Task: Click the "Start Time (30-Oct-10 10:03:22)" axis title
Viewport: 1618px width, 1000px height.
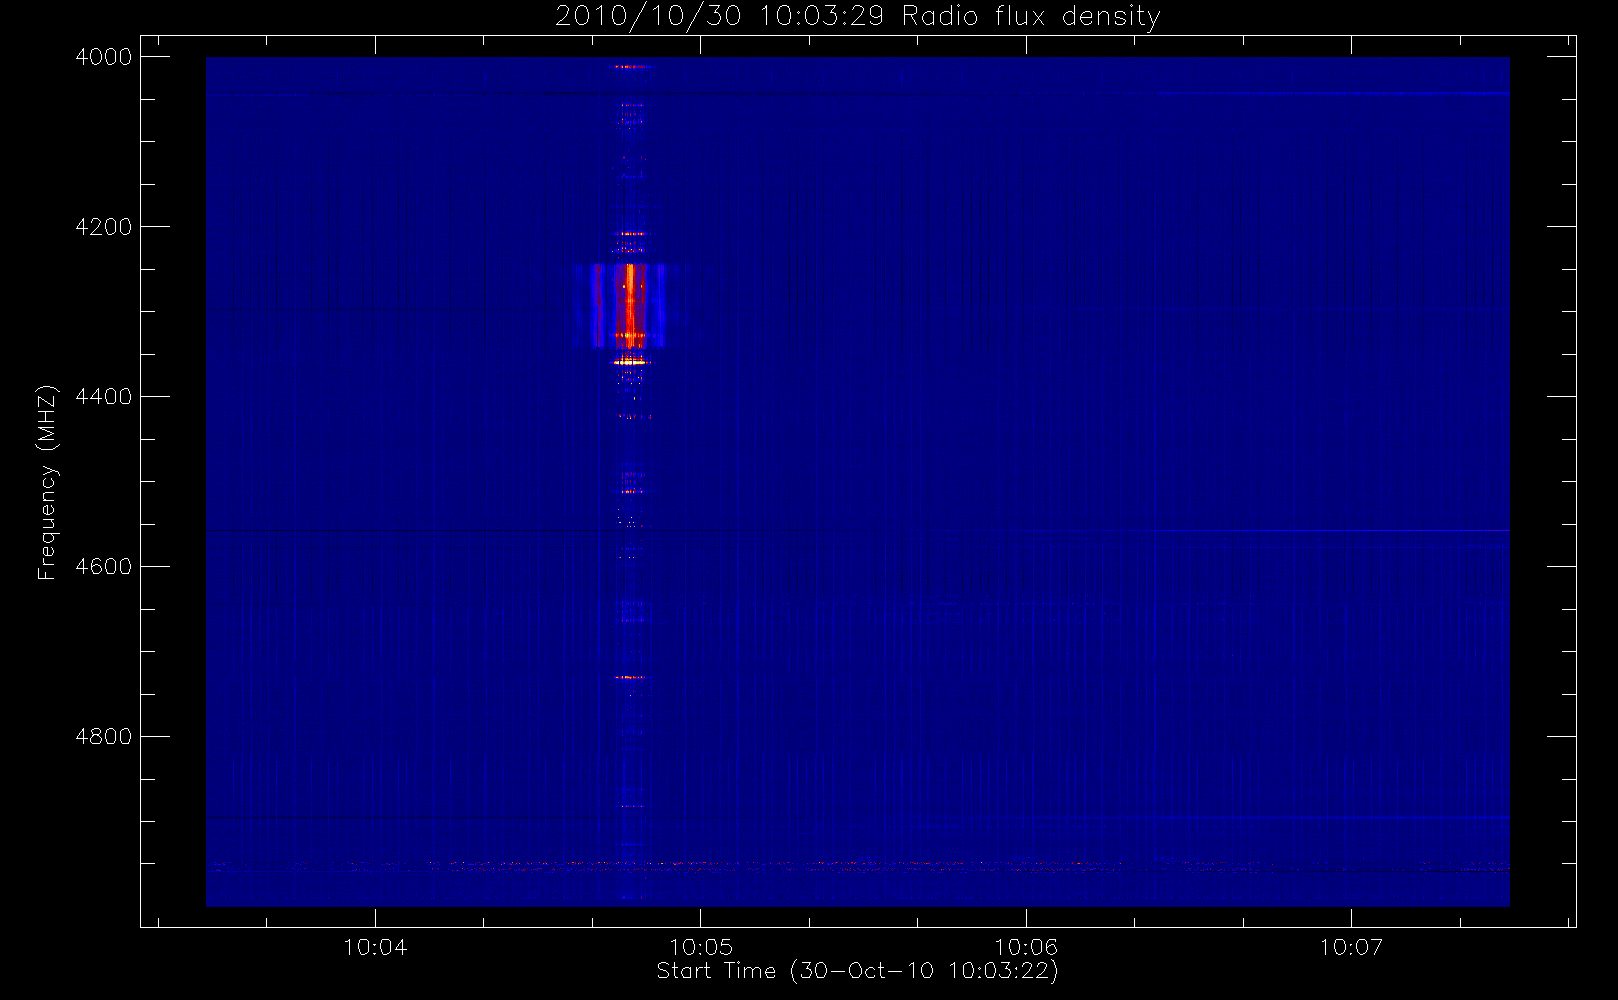Action: (x=857, y=971)
